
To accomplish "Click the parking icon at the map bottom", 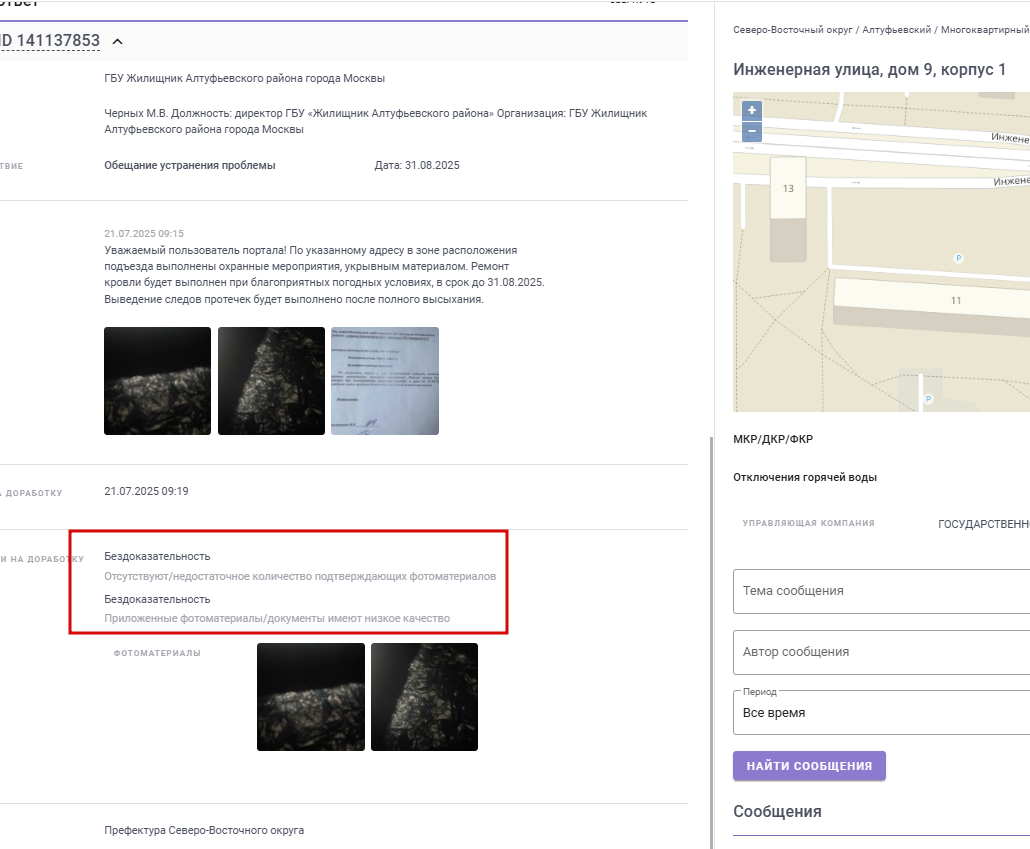I will click(x=928, y=399).
